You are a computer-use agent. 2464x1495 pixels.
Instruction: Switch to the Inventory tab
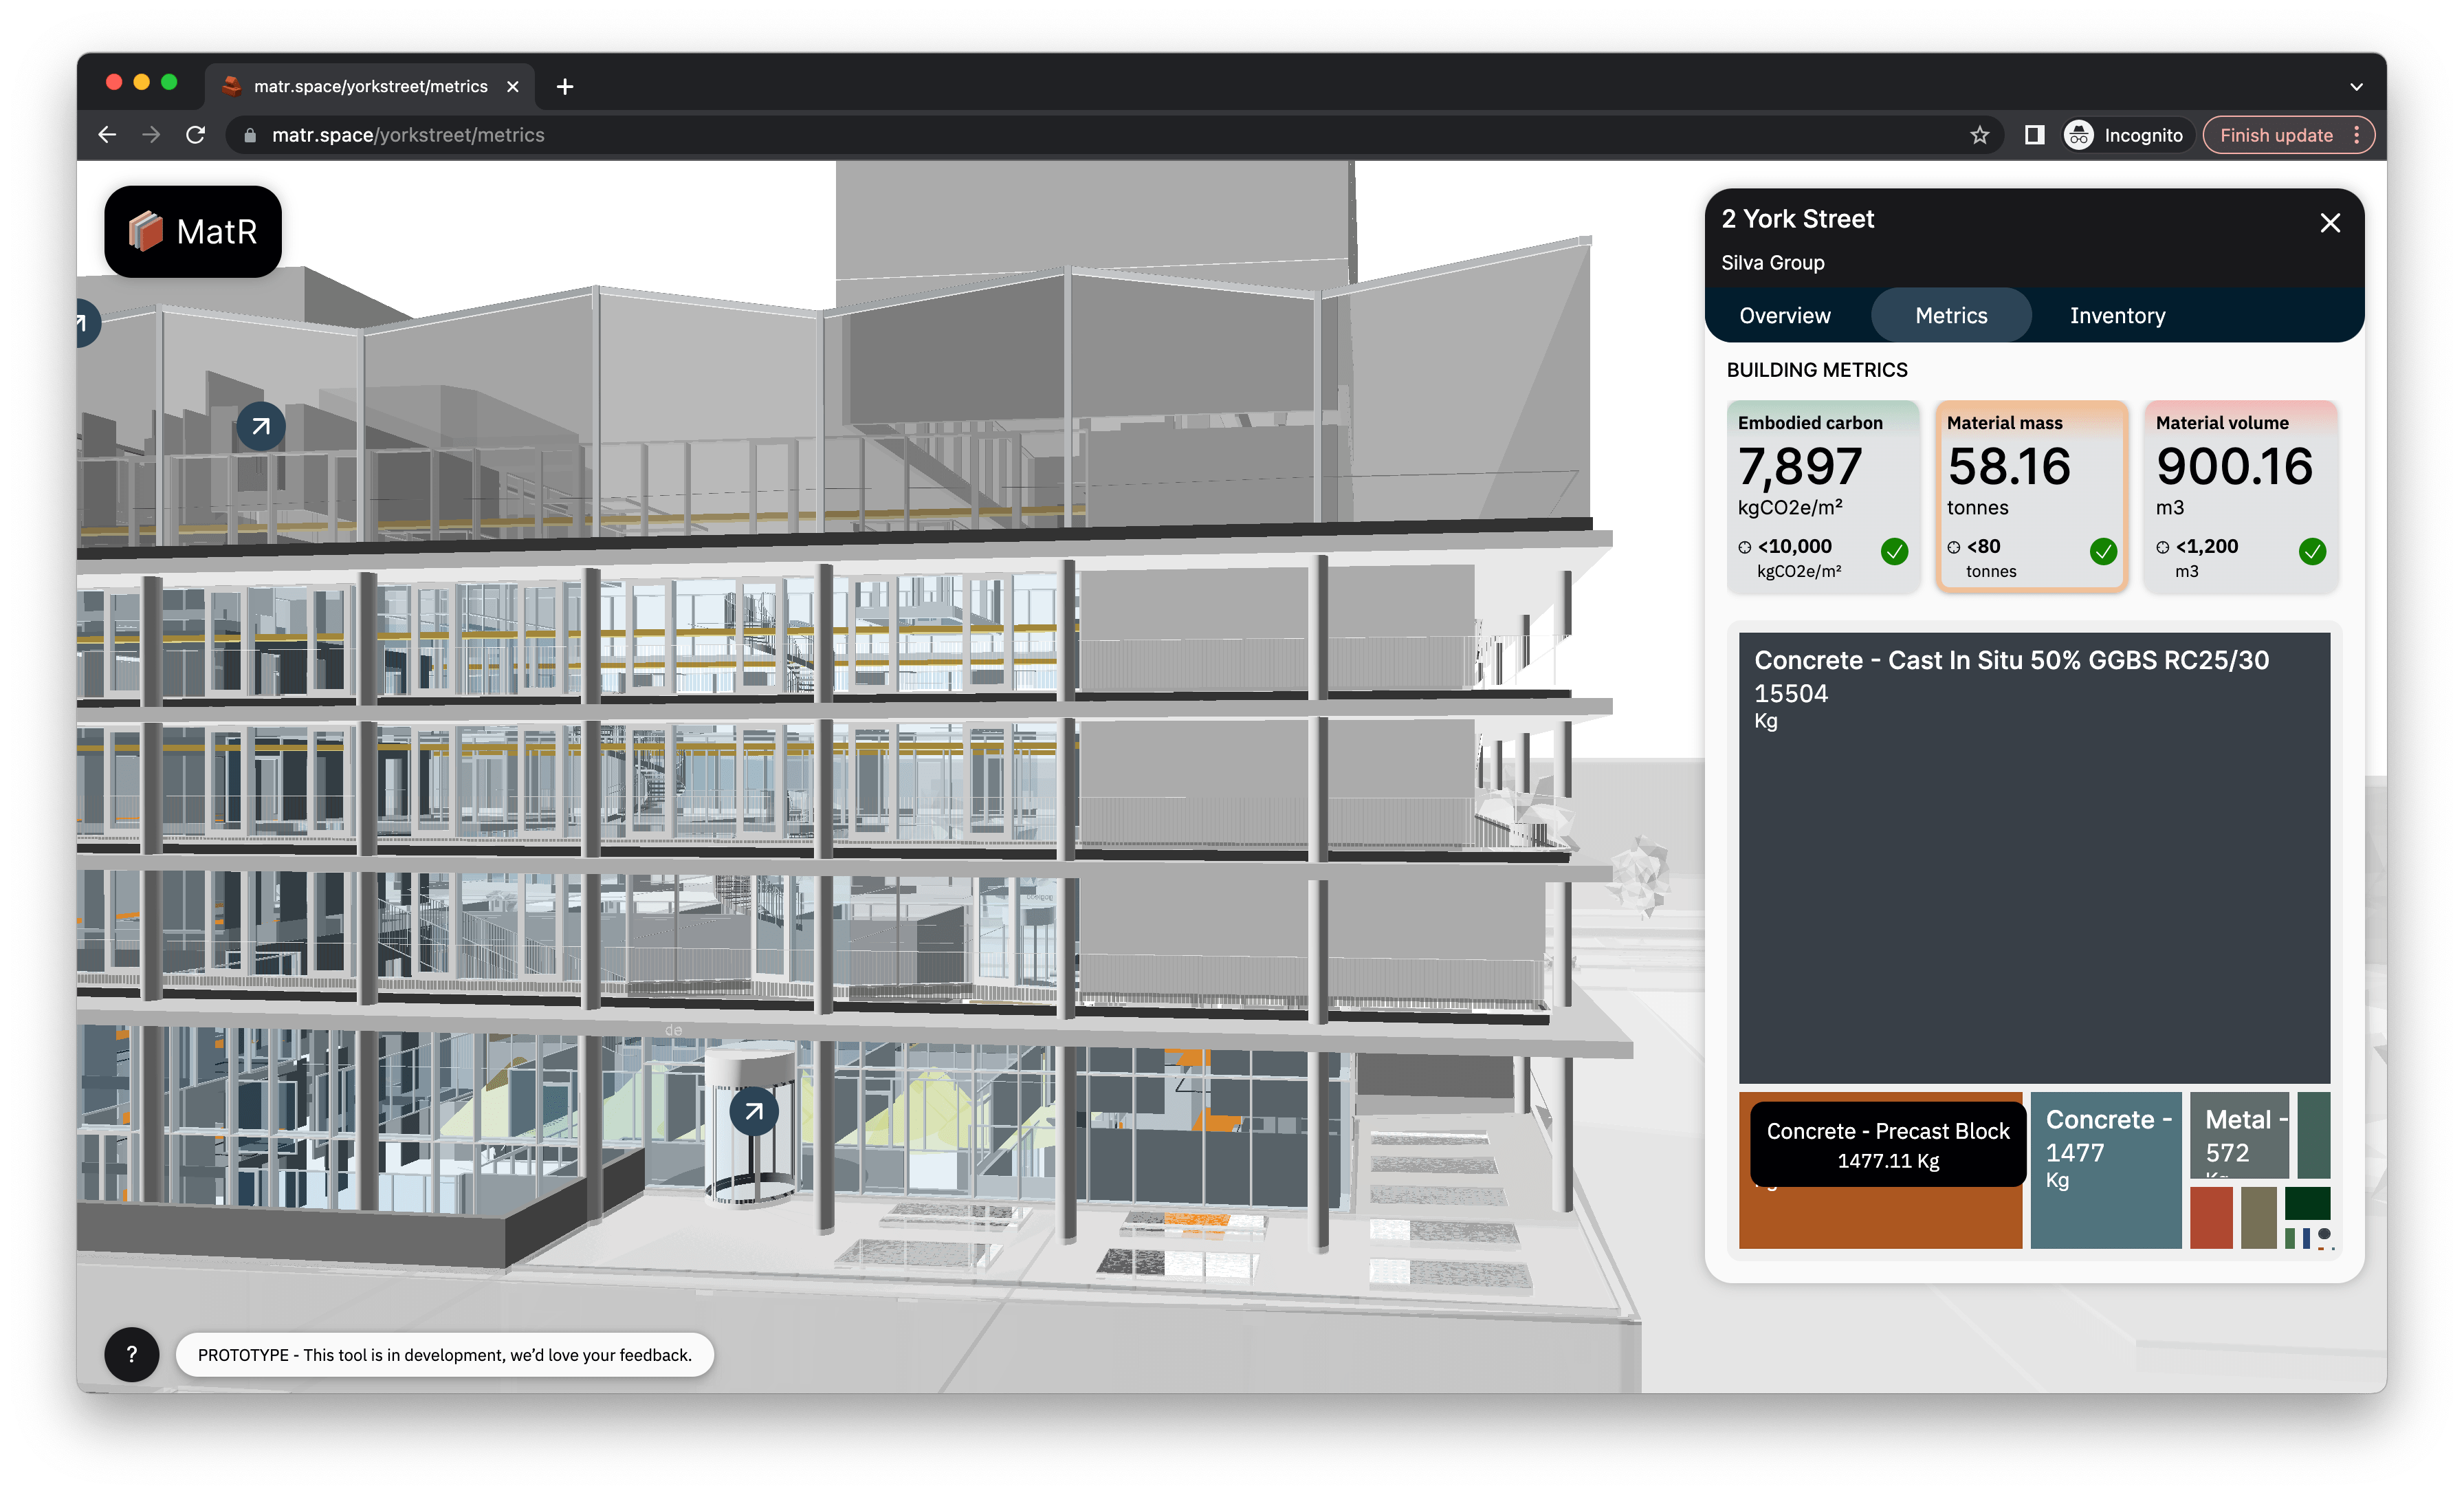coord(2117,316)
